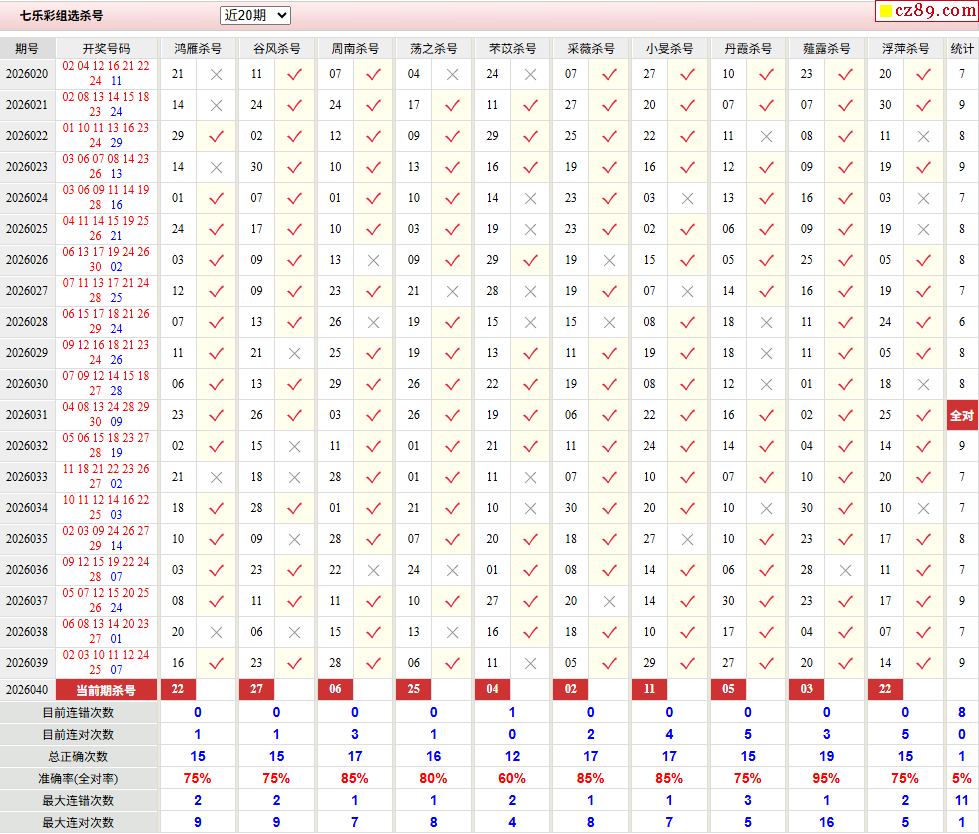Click the checkmark for 浮萍杀号 in period 2026031
The width and height of the screenshot is (979, 834).
coord(924,415)
